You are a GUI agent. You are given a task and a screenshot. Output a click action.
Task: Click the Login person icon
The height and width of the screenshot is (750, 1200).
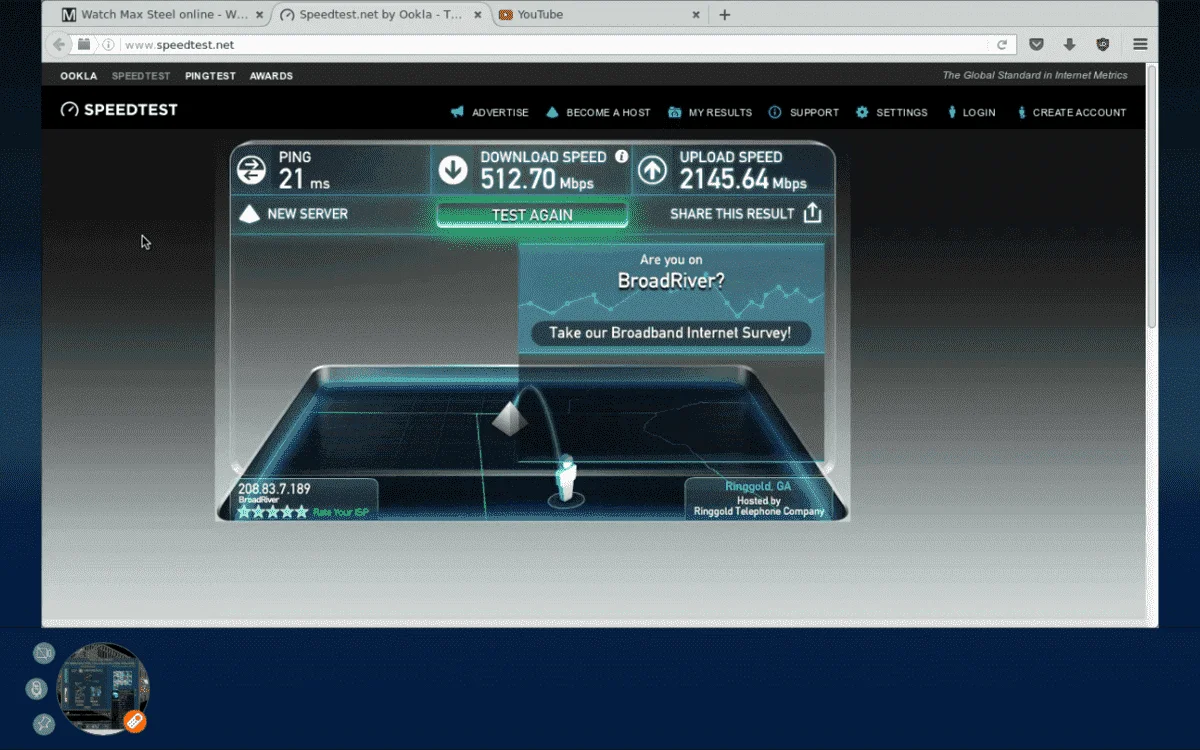coord(951,112)
